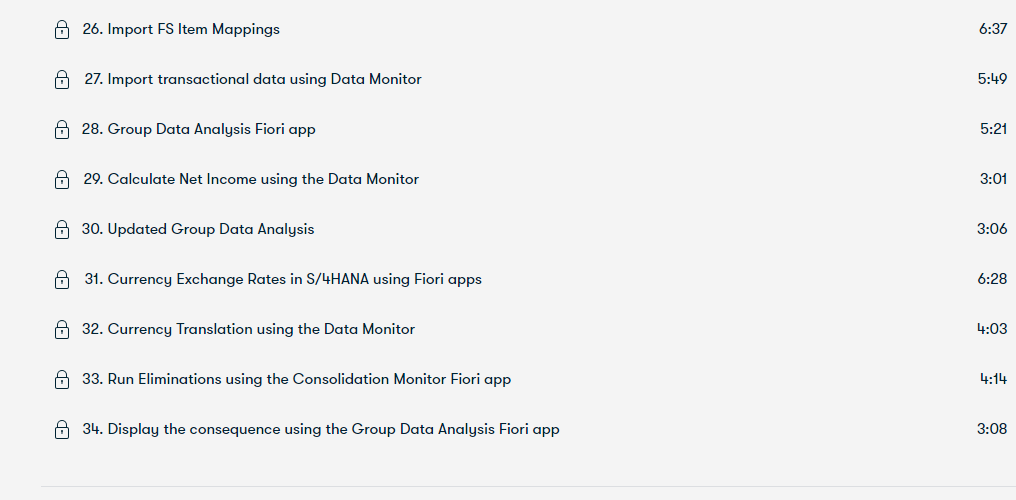This screenshot has height=500, width=1016.
Task: Click the 6:37 duration of lesson 26
Action: pos(993,29)
